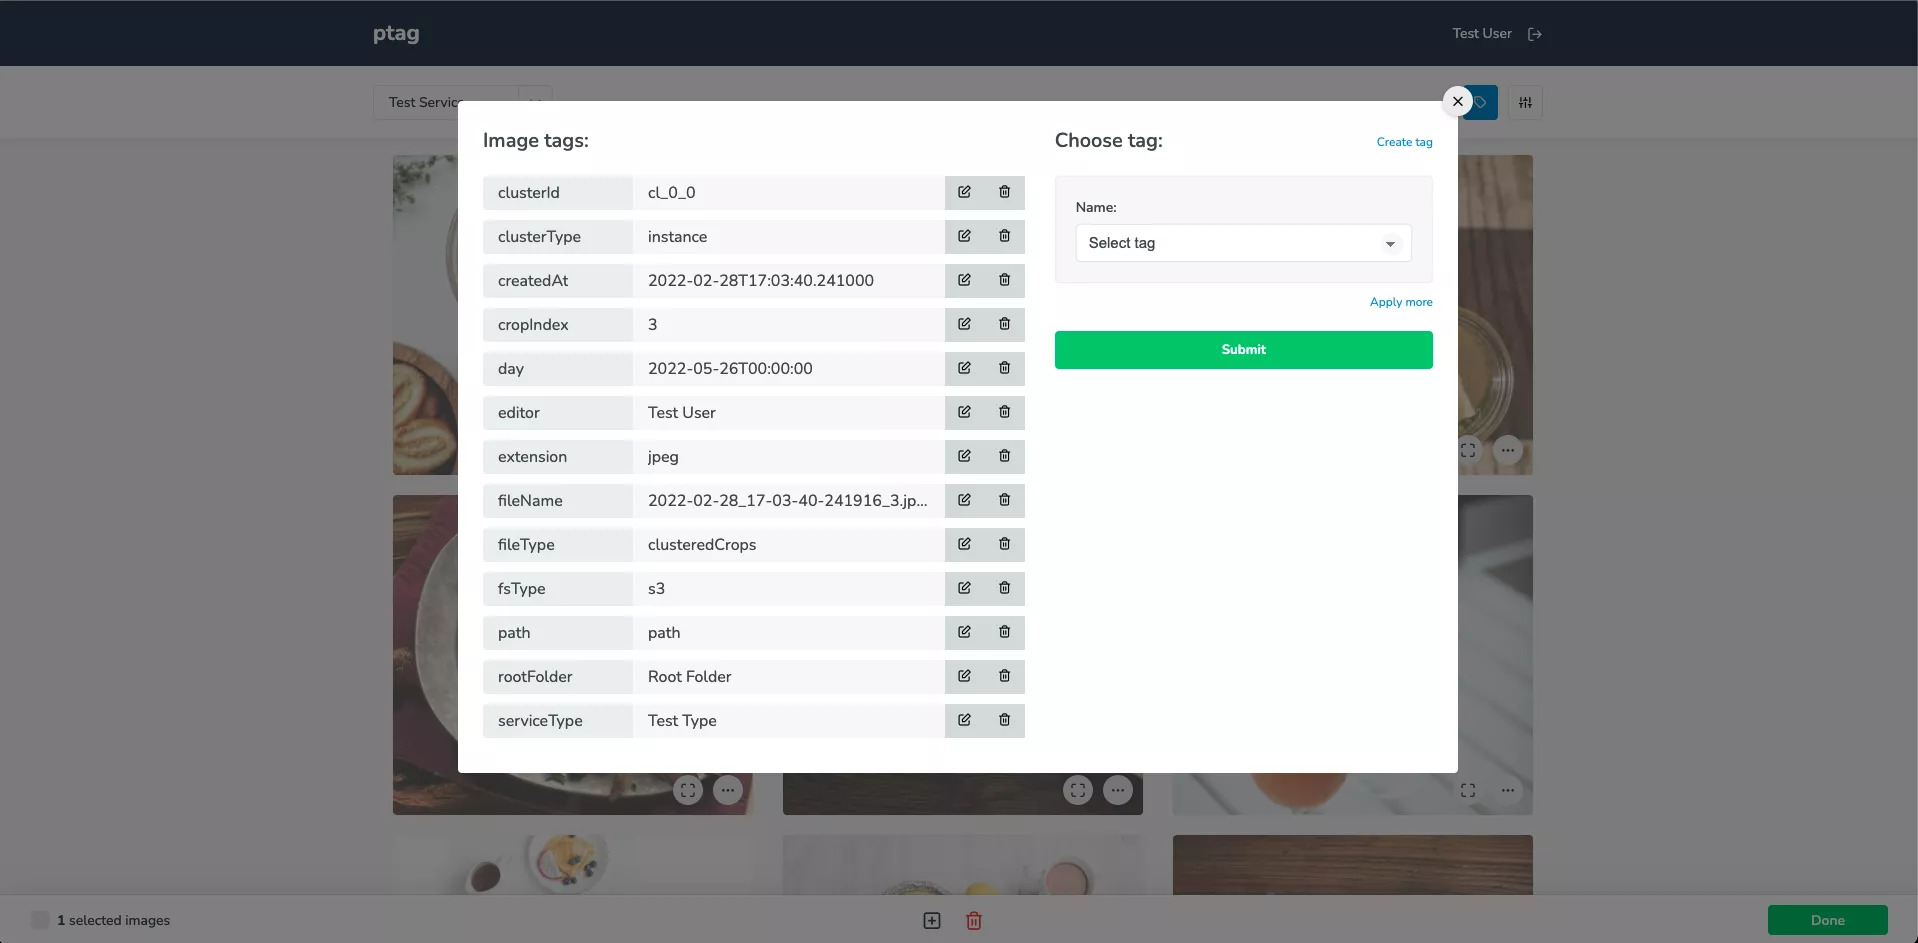
Task: Edit the fileType tag
Action: pyautogui.click(x=964, y=544)
